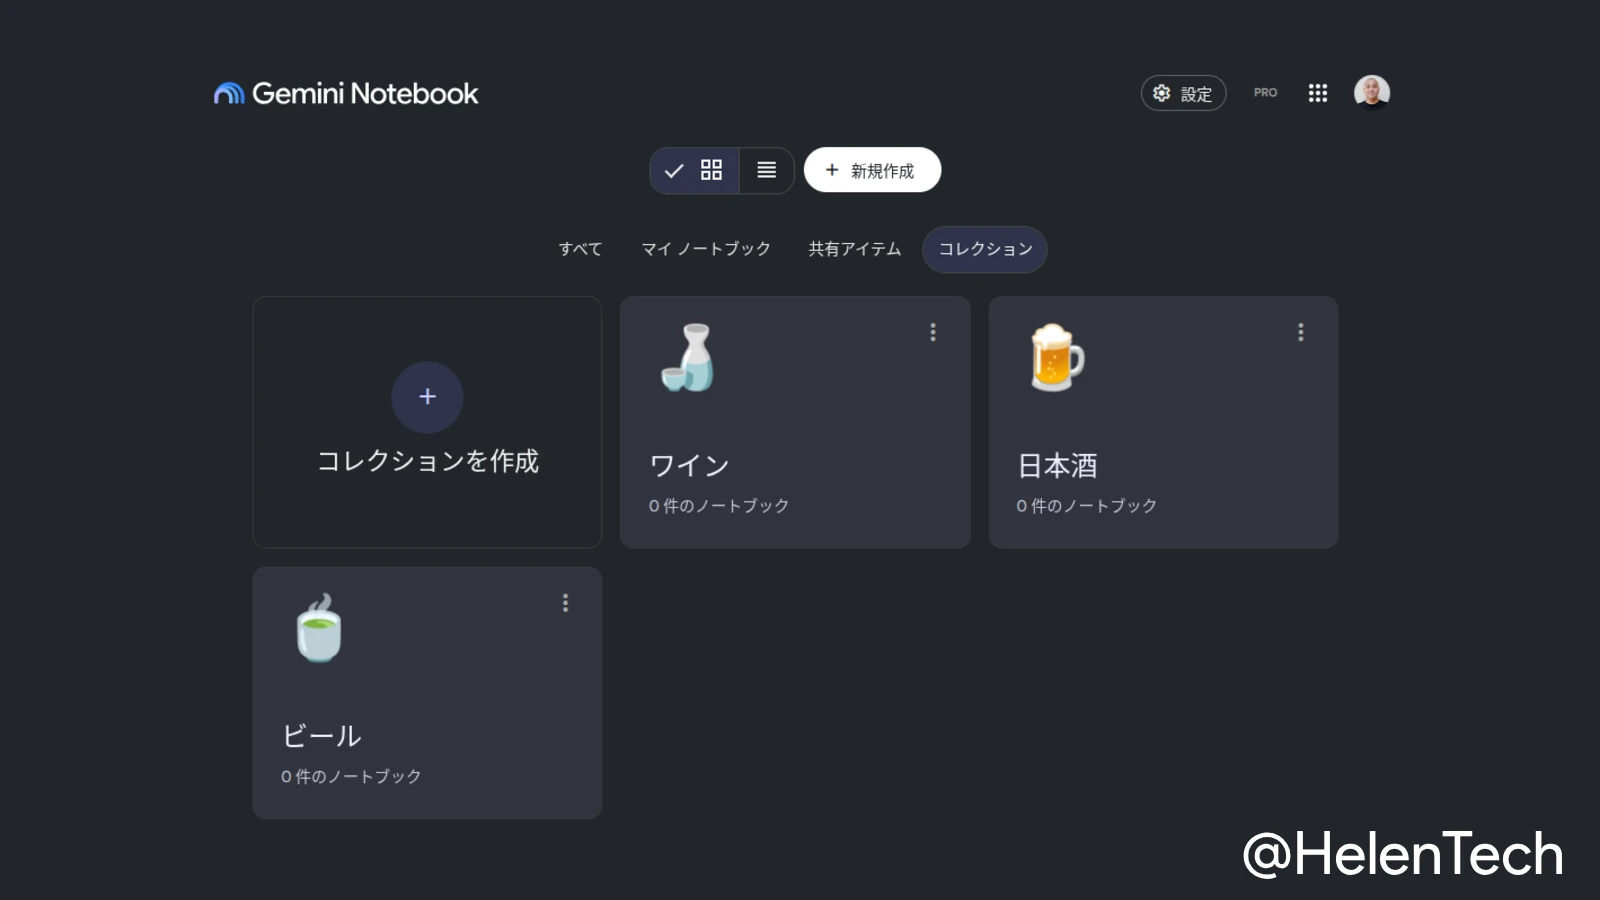Select the コレクション tab
The width and height of the screenshot is (1600, 900).
[985, 249]
